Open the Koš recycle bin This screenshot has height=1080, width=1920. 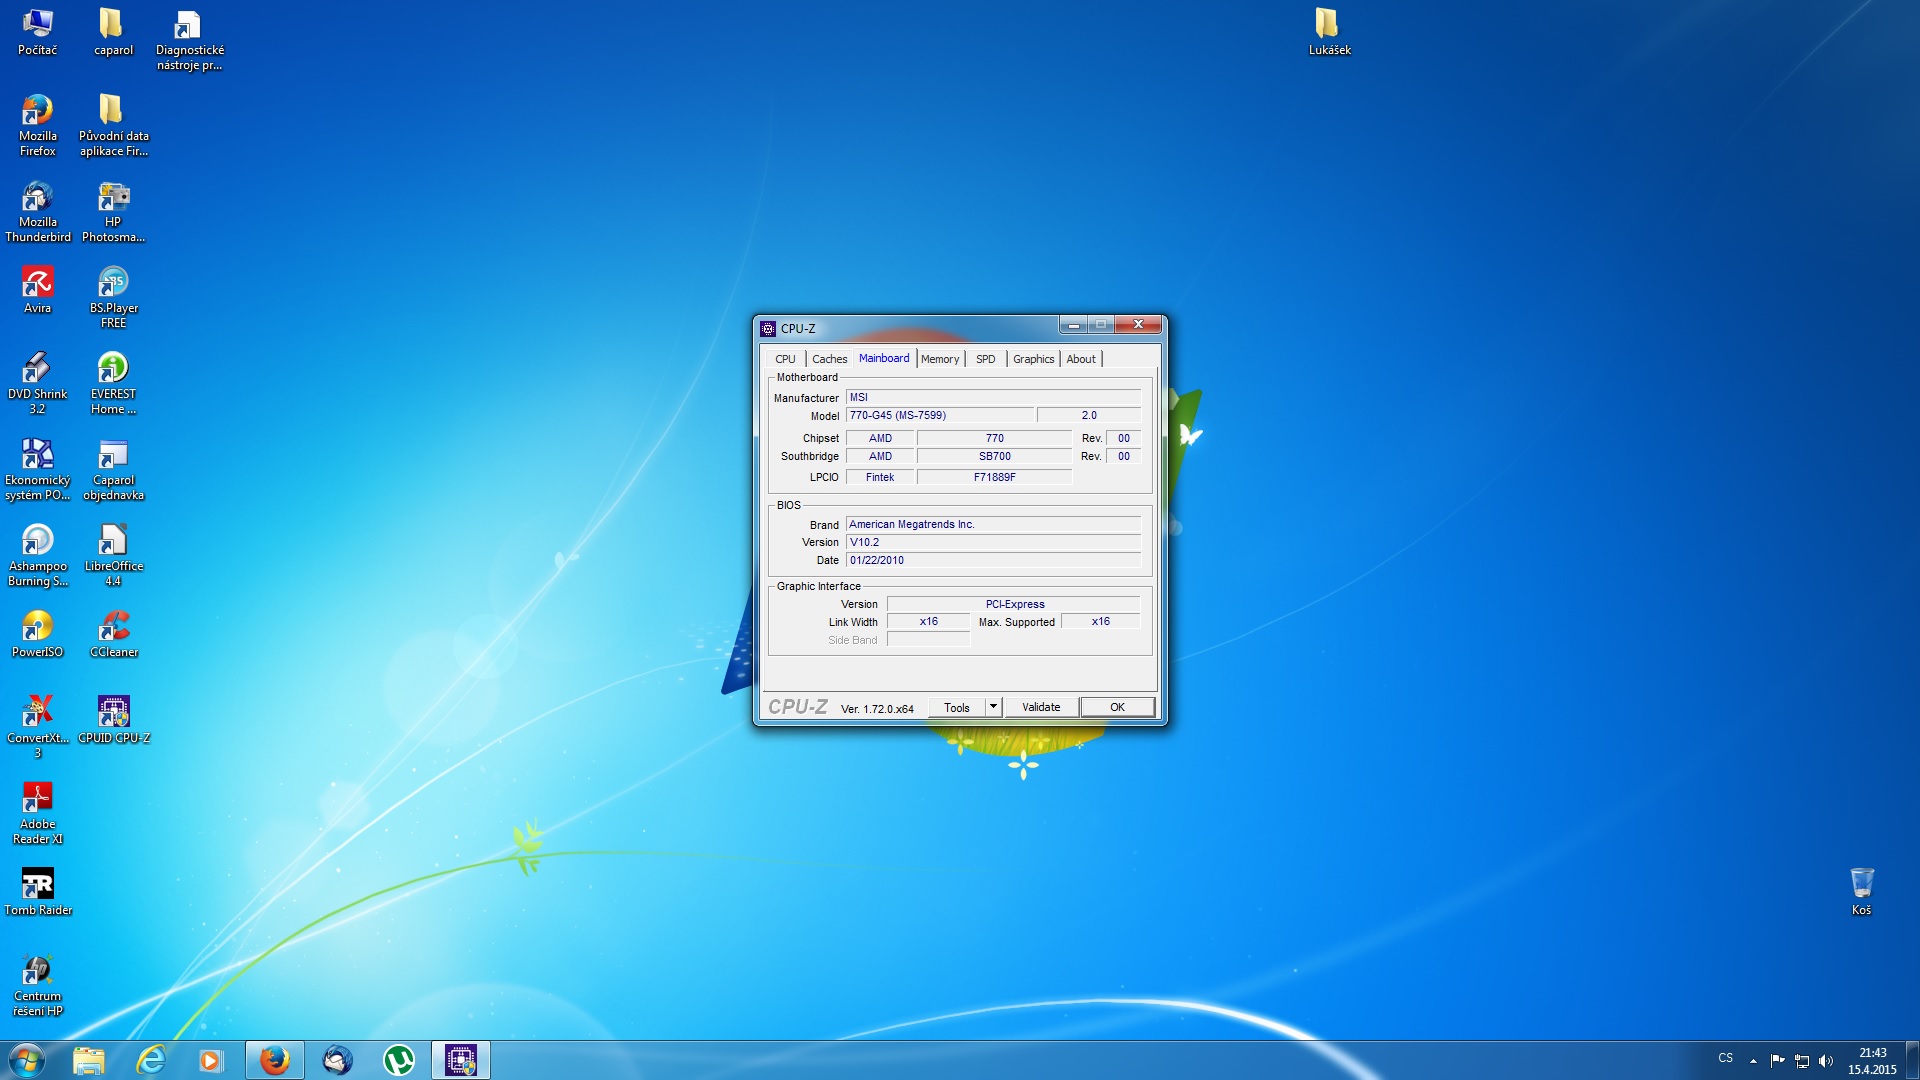click(1861, 891)
